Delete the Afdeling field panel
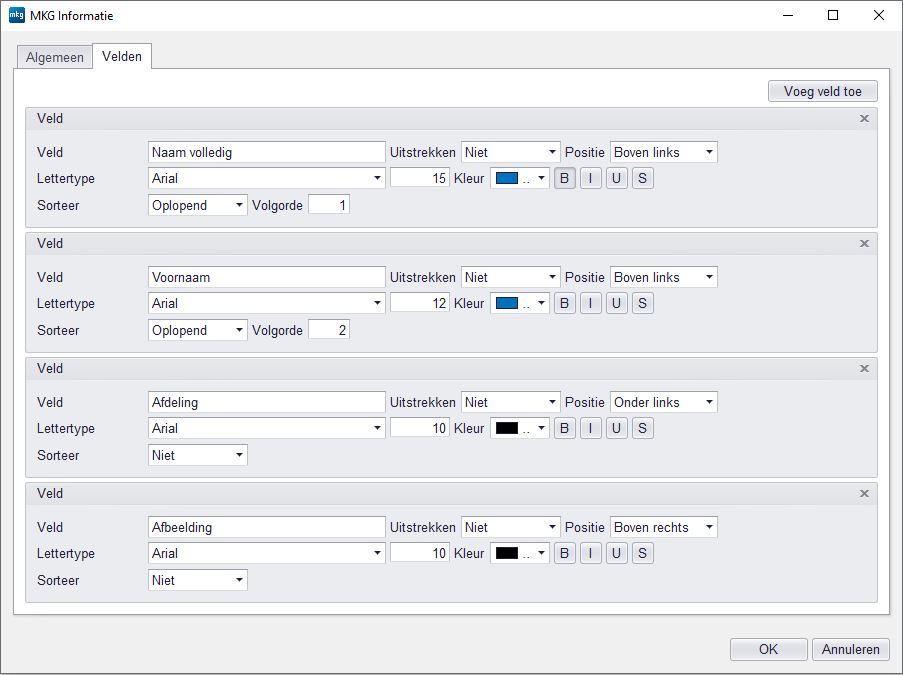The width and height of the screenshot is (903, 675). (864, 368)
